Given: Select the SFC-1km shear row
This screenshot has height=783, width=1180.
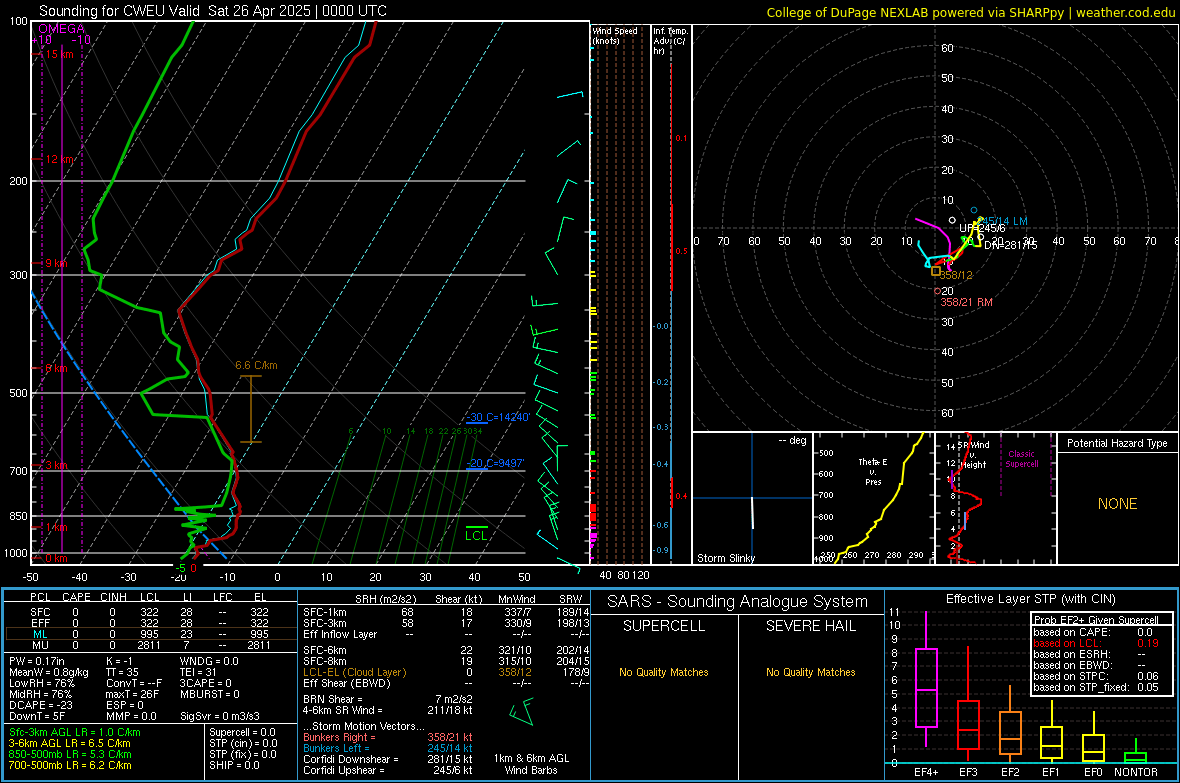Looking at the screenshot, I should click(x=444, y=612).
